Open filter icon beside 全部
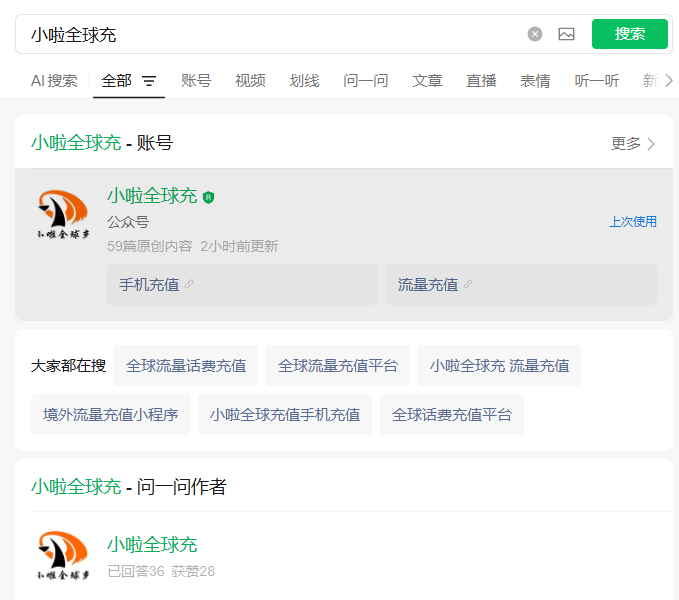Viewport: 679px width, 600px height. [149, 81]
